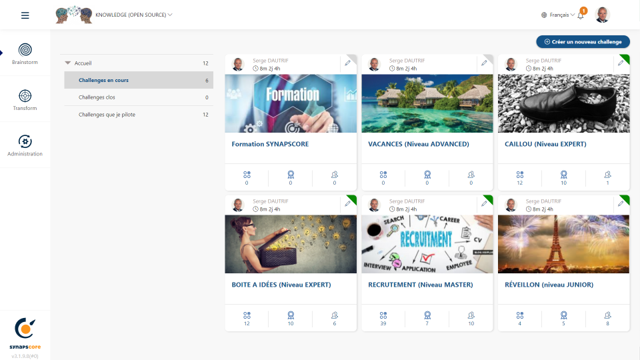Open the VACANCES (Niveau ADVANCED) title link
The image size is (640, 360).
(x=418, y=144)
